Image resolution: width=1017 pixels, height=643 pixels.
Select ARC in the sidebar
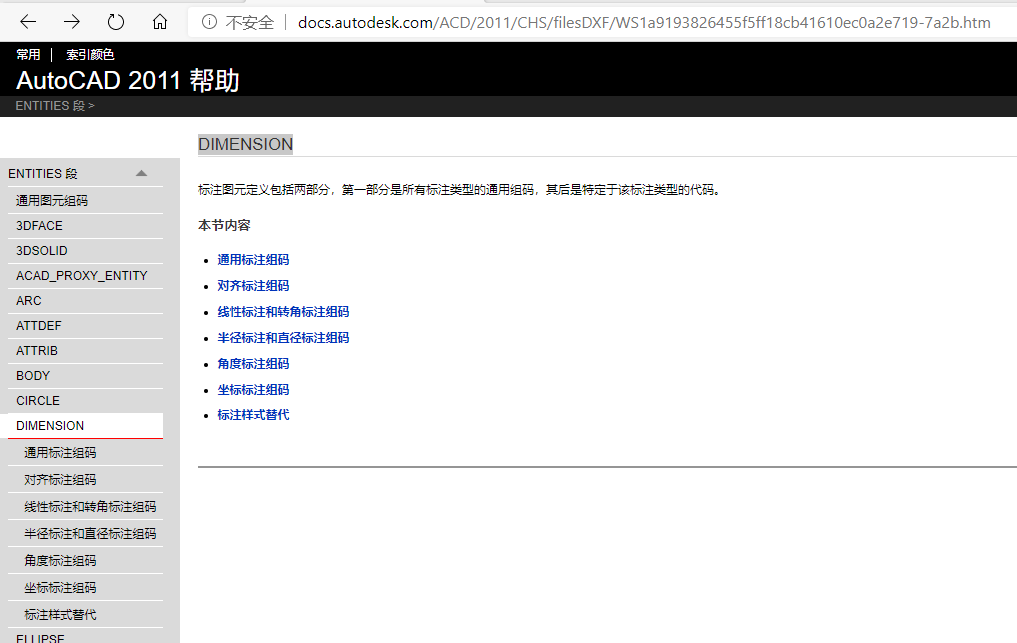coord(28,300)
